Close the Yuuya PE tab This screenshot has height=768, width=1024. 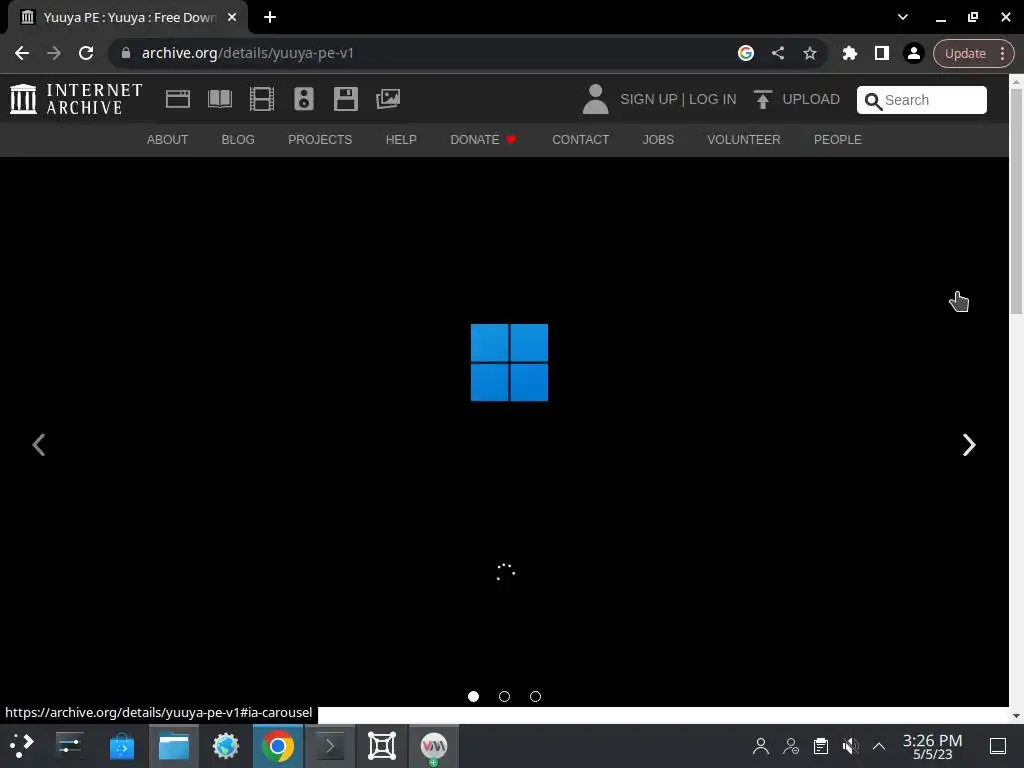(x=232, y=17)
